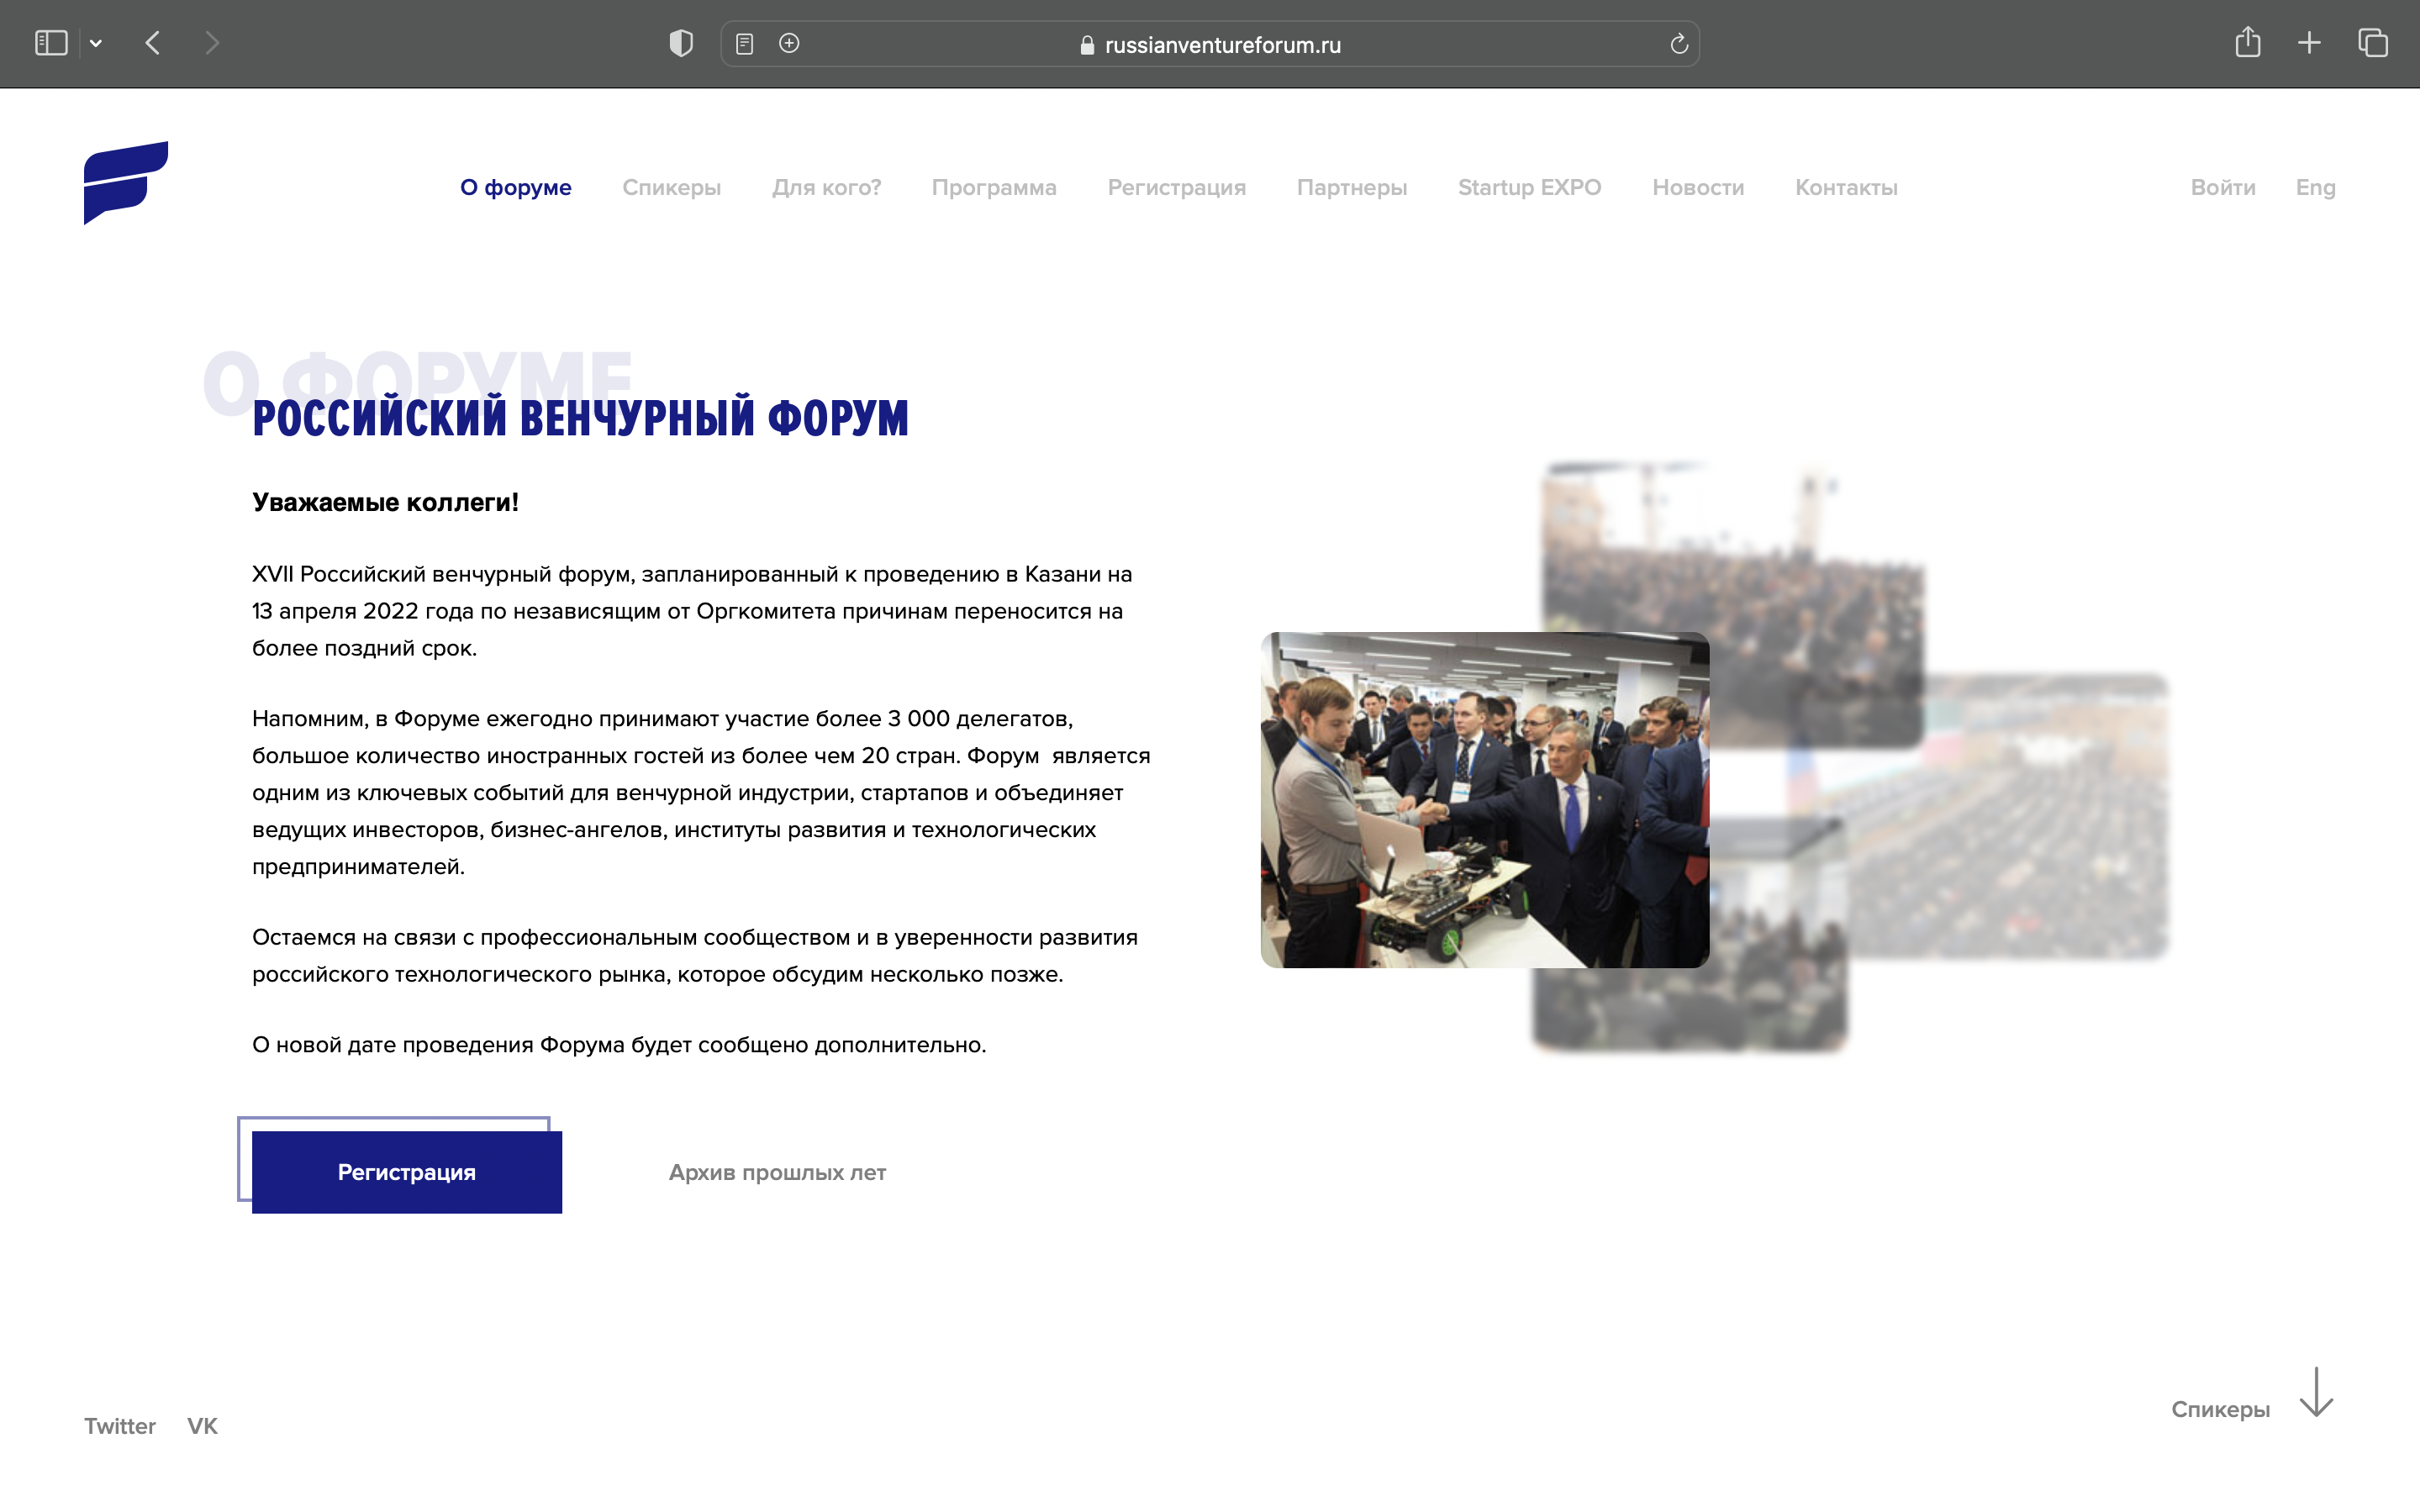This screenshot has height=1512, width=2420.
Task: Click the extension plus-circle icon in address bar
Action: click(789, 43)
